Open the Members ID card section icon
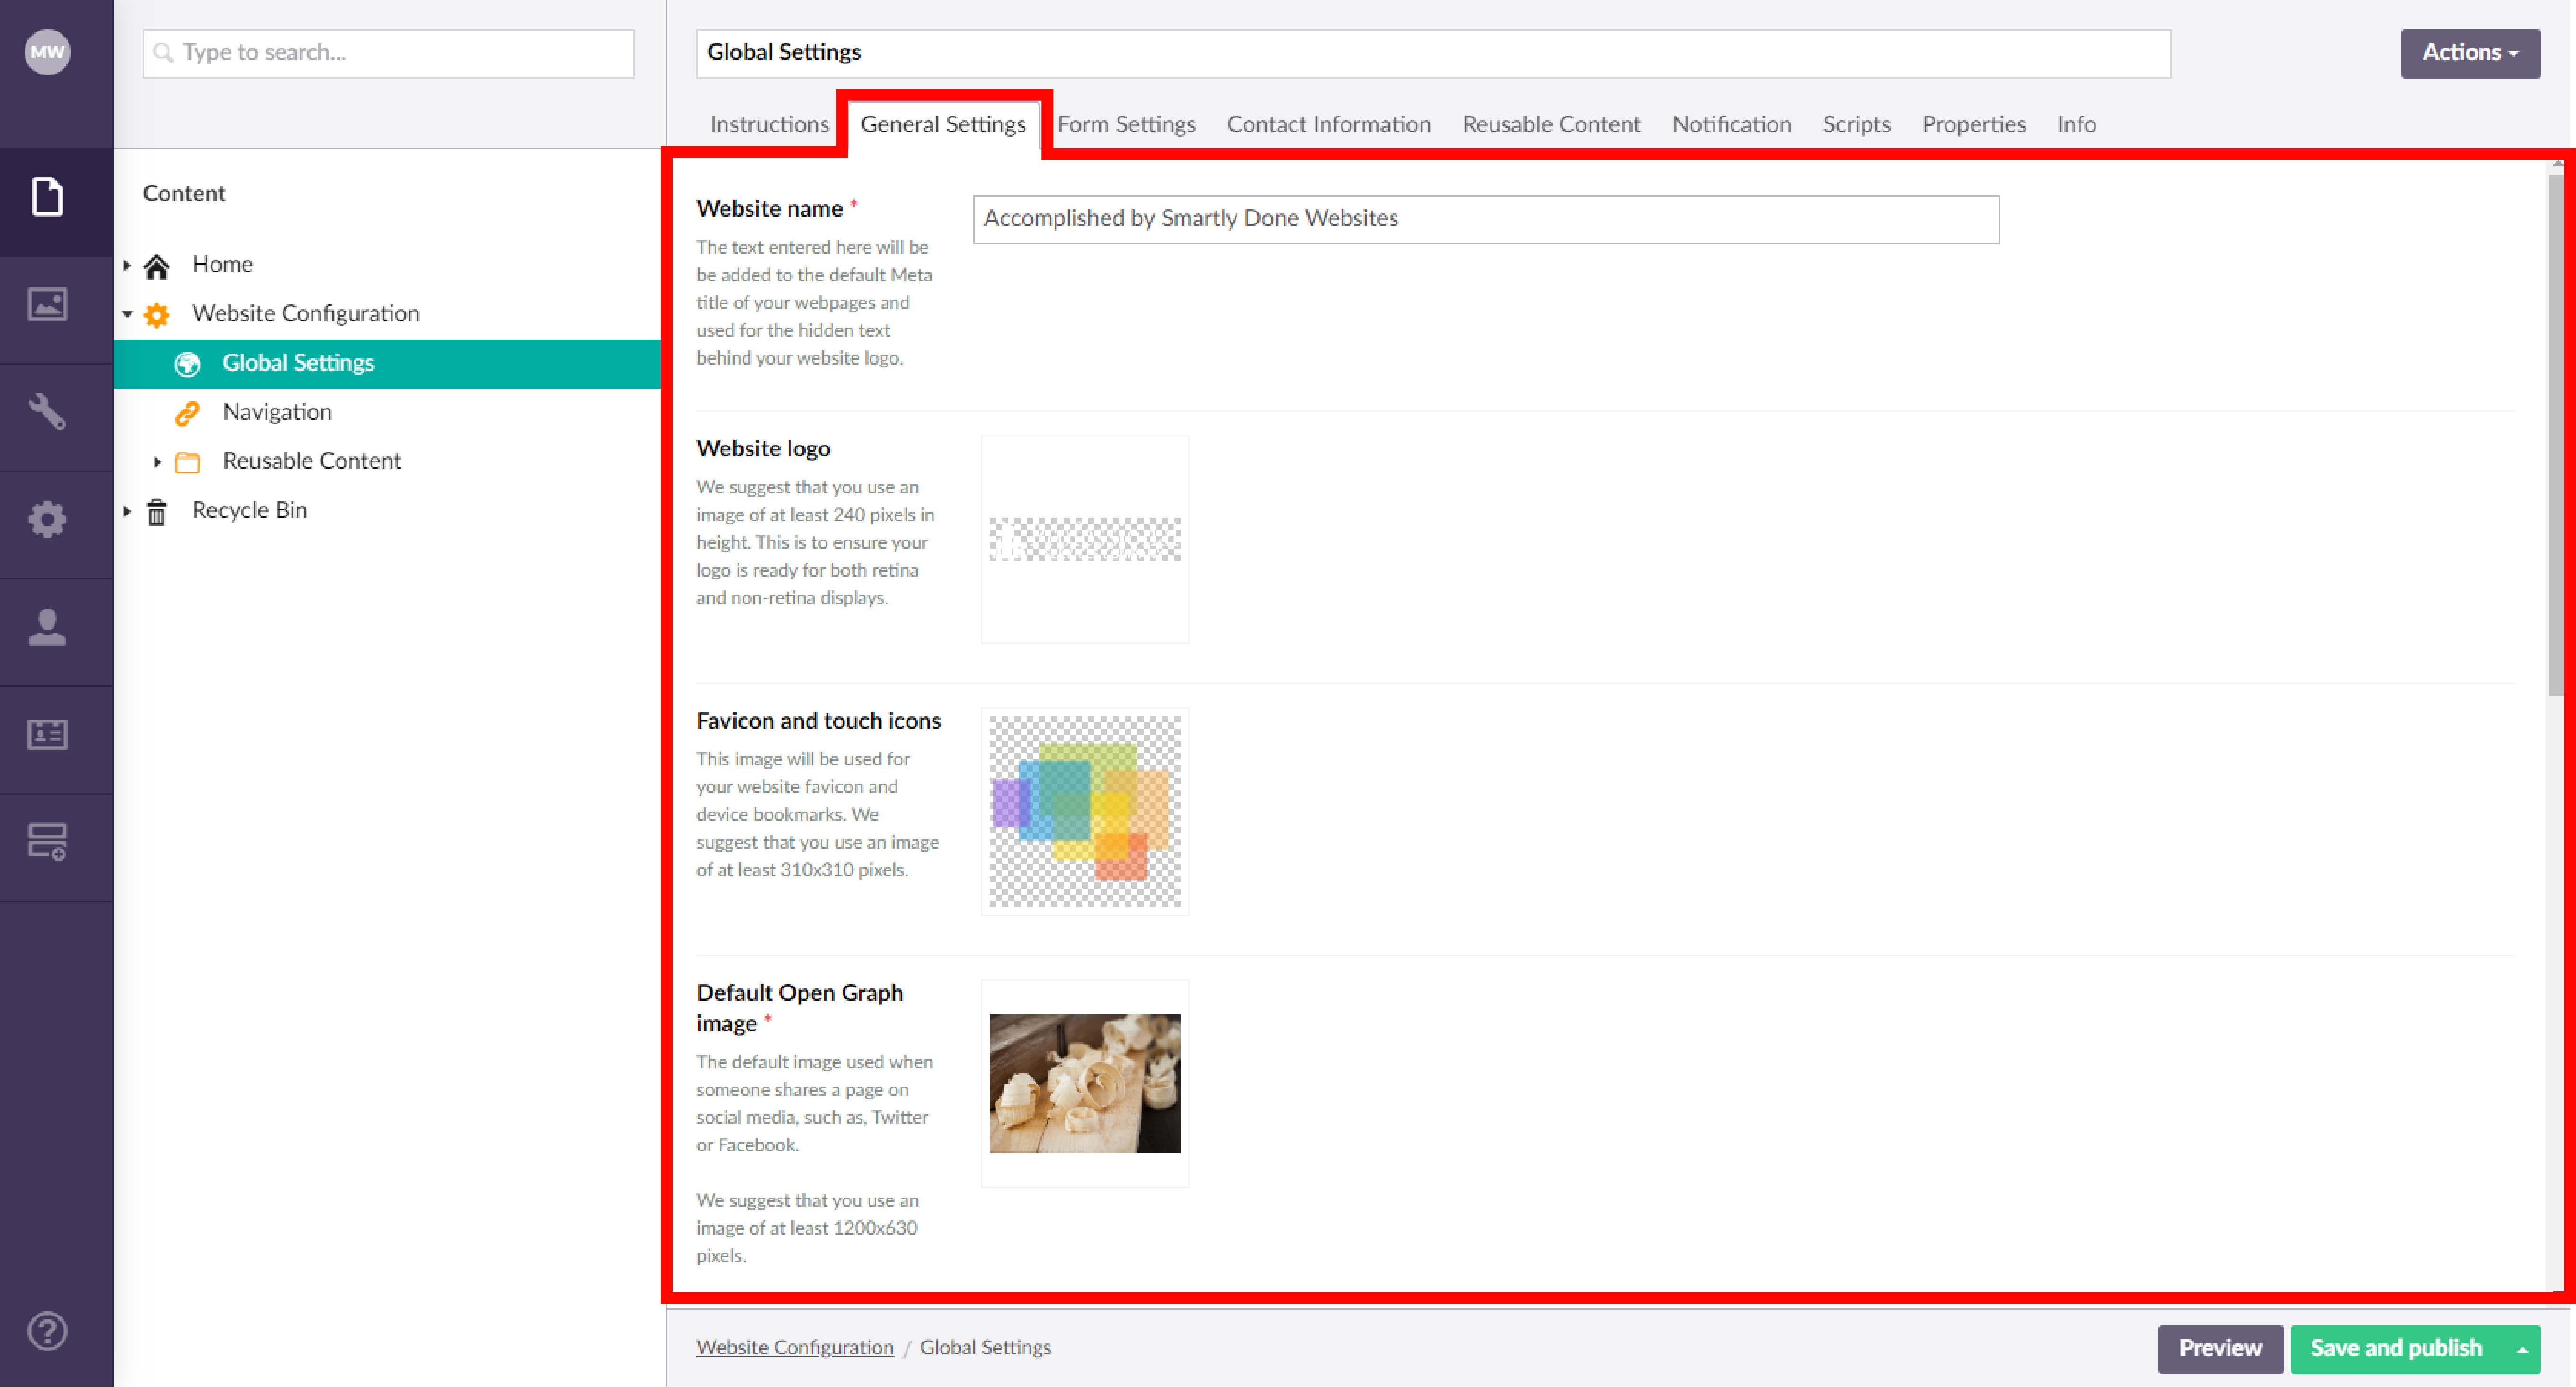Image resolution: width=2576 pixels, height=1387 pixels. click(x=47, y=735)
